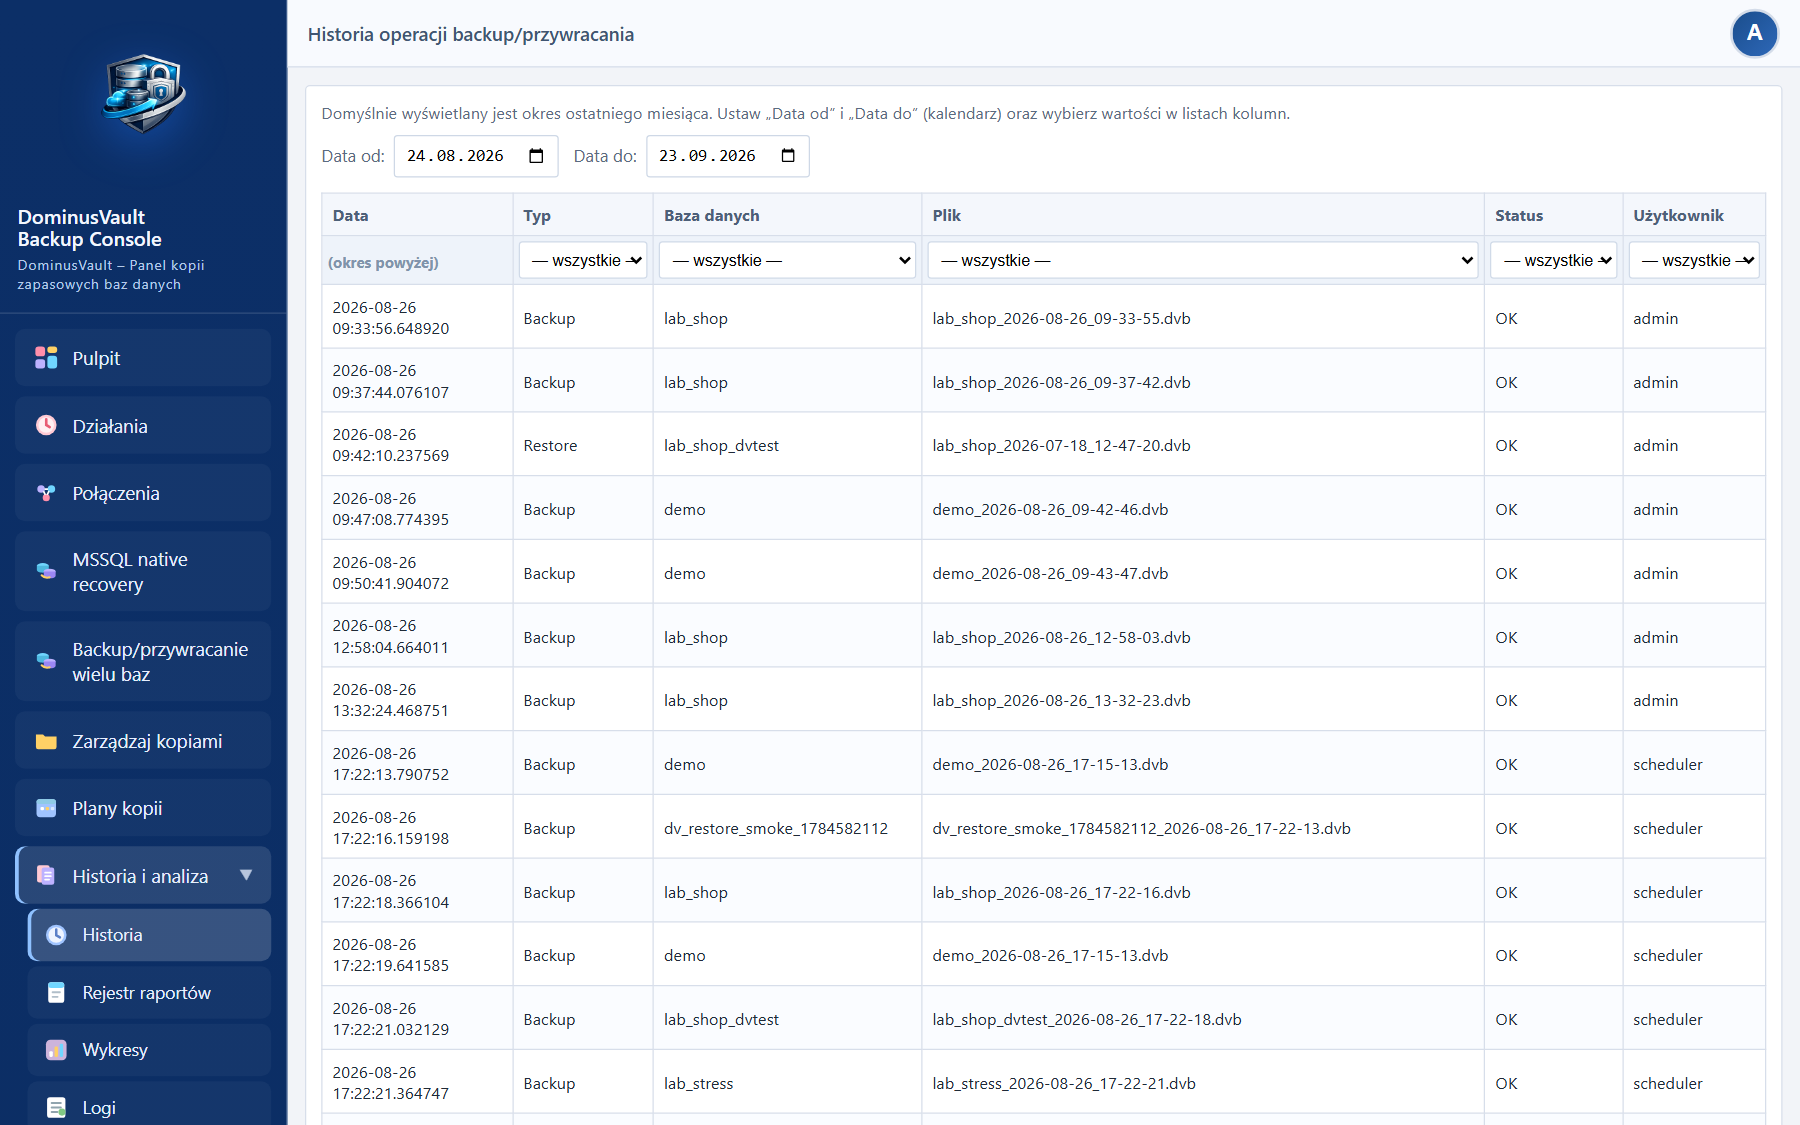Click timestamp 2026-08-26 12:58:04.664011

[390, 636]
